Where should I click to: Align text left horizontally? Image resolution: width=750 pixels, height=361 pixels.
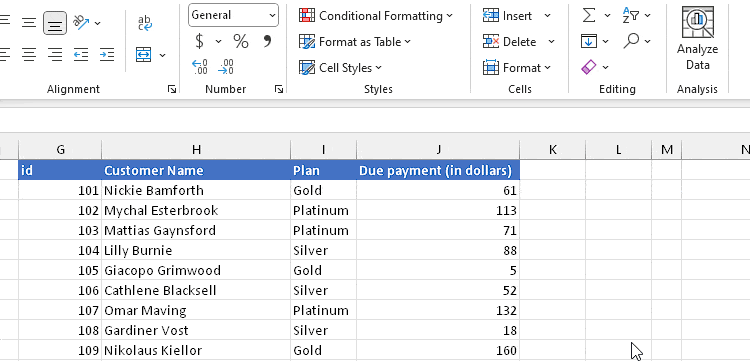(4, 55)
